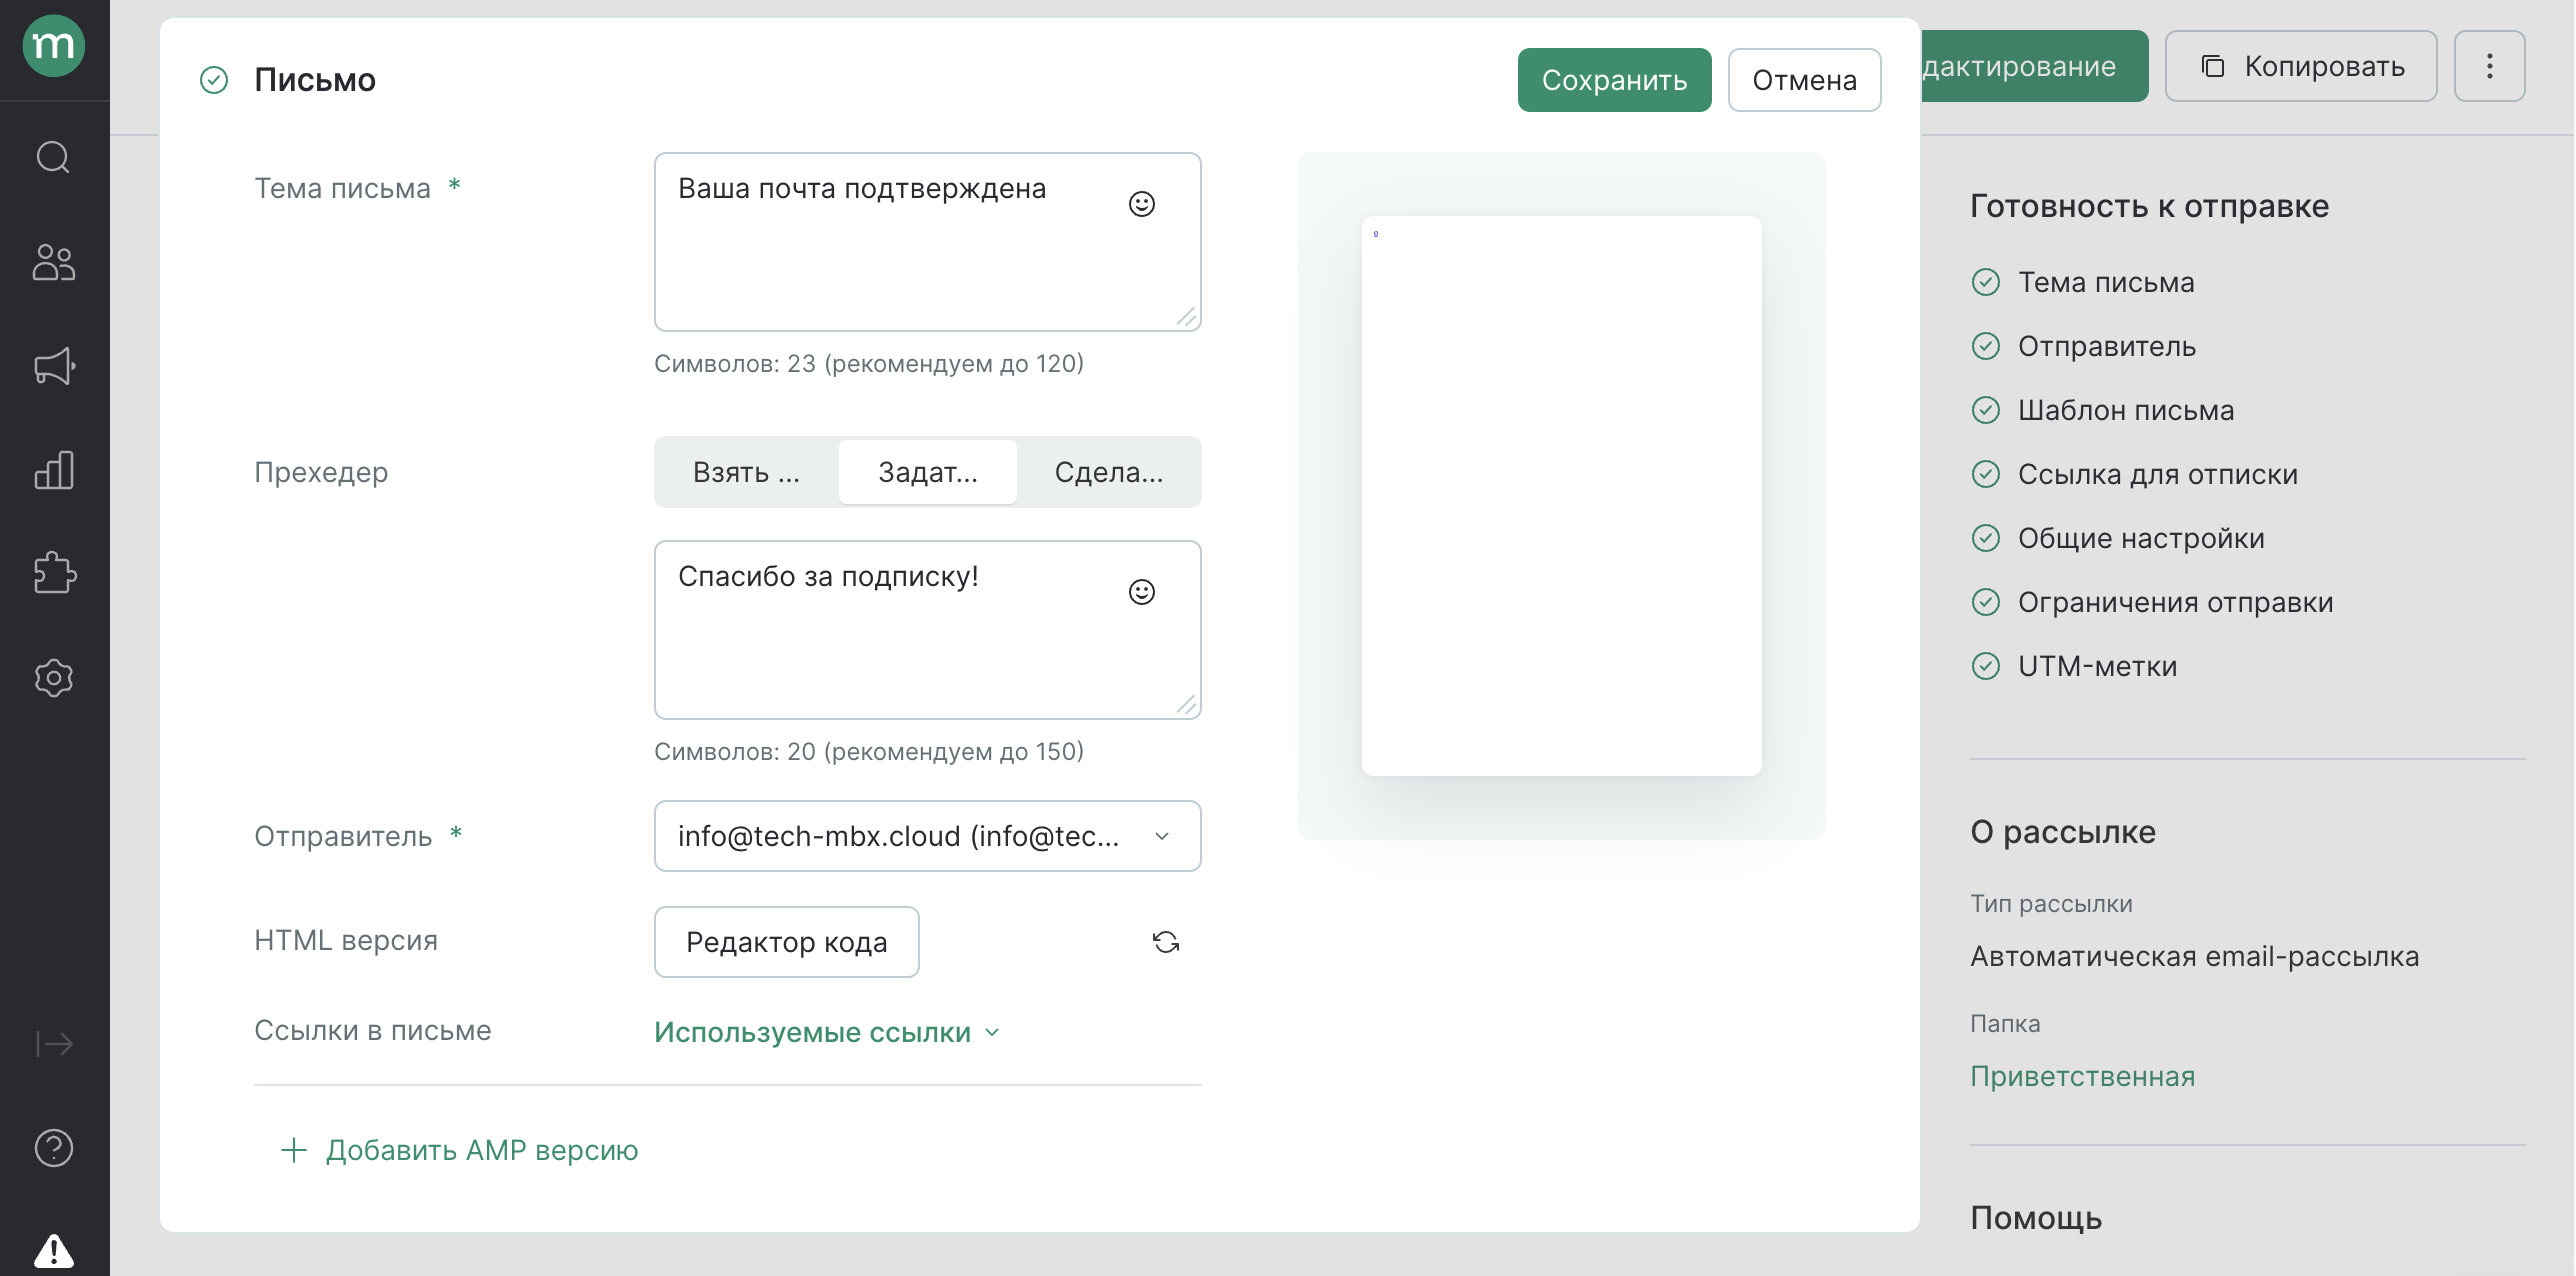Open the Приветственная folder link
This screenshot has height=1276, width=2576.
point(2083,1076)
